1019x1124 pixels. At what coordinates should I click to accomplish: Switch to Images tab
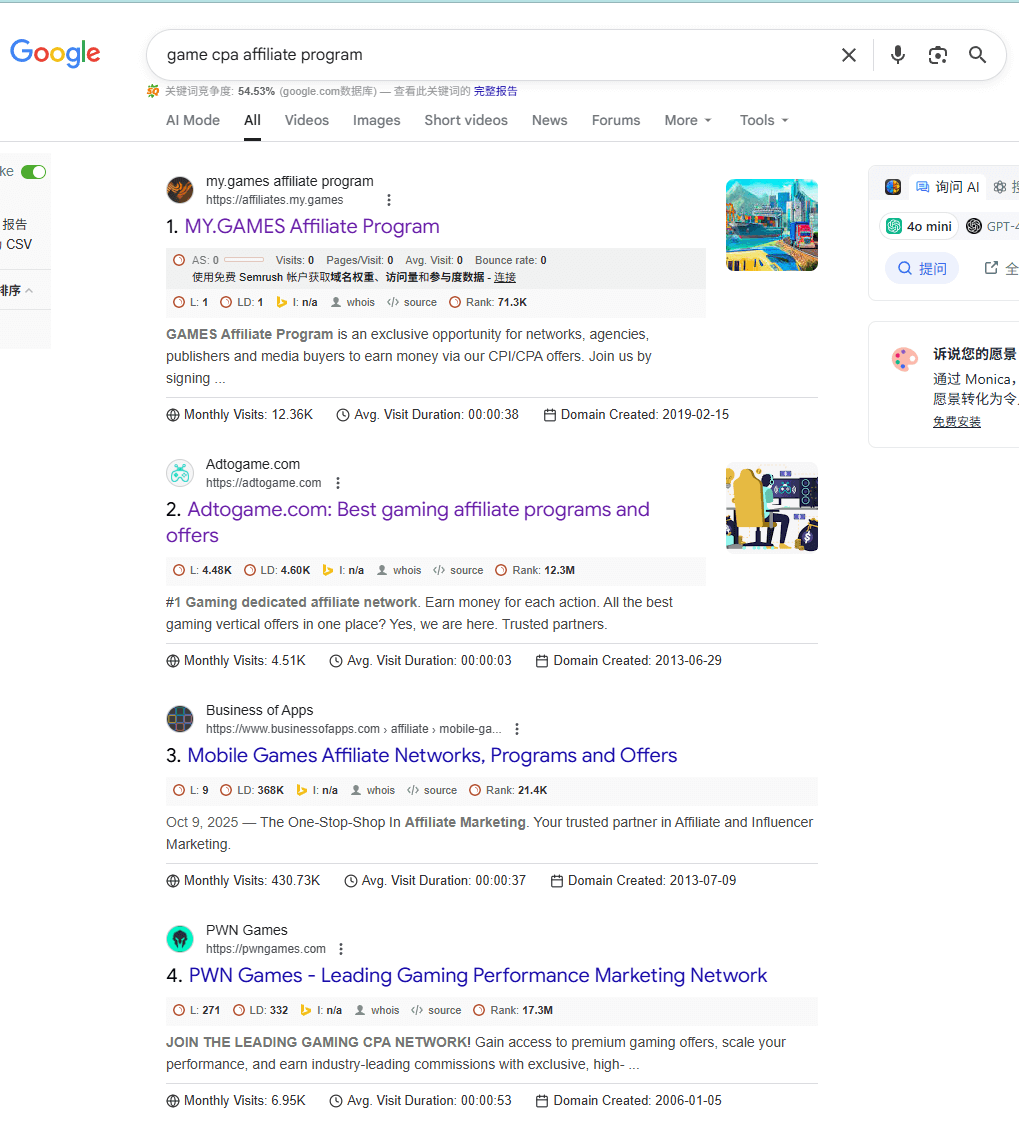coord(376,120)
